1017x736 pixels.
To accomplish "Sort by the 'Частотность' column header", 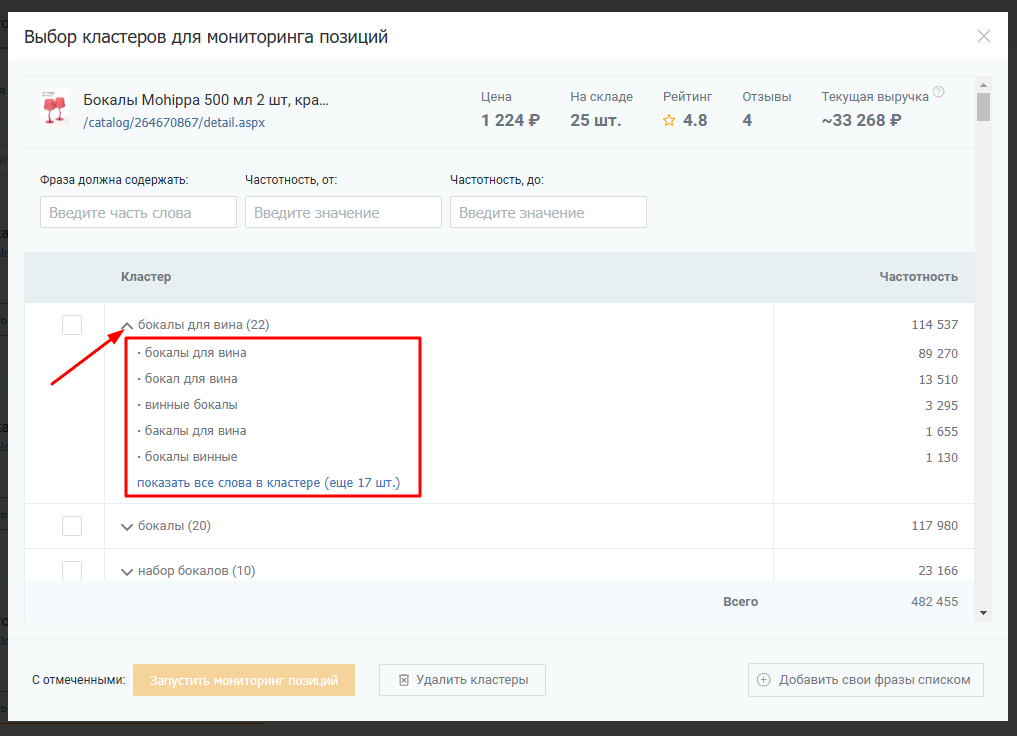I will click(x=918, y=277).
